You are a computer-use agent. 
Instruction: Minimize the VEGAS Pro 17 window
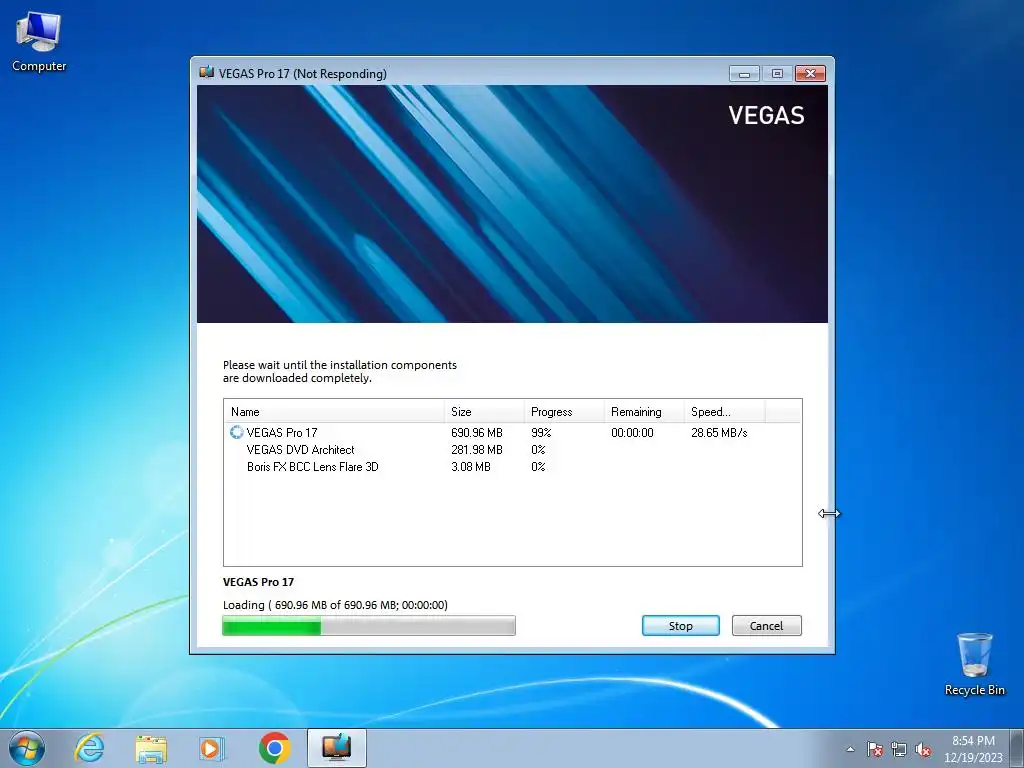point(744,73)
